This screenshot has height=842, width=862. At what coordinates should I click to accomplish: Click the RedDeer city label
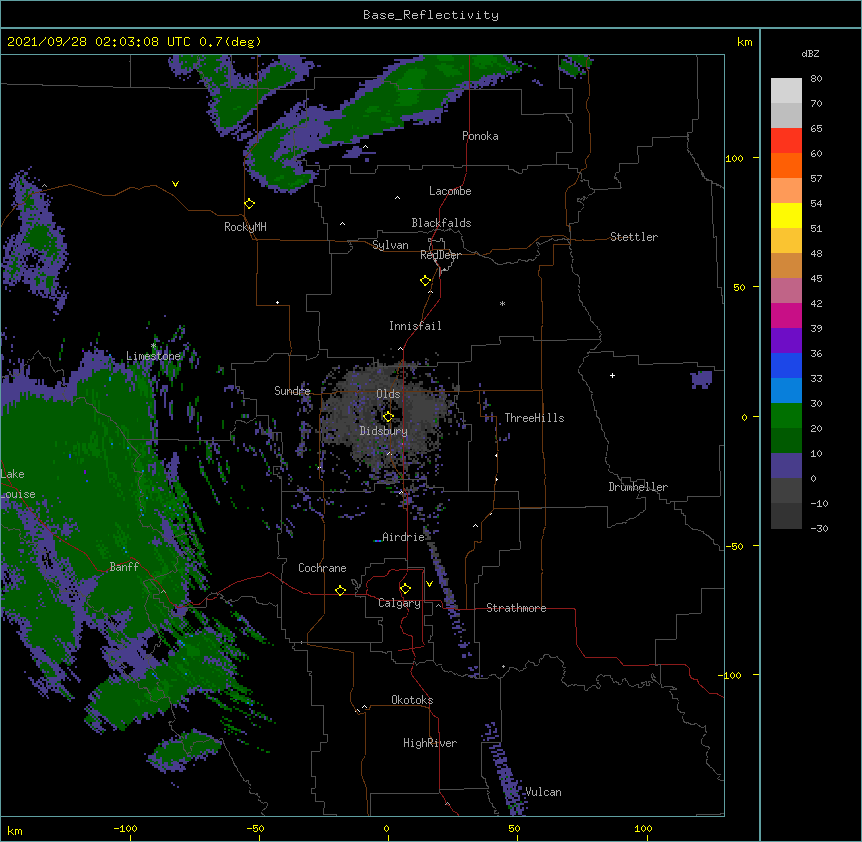coord(440,255)
